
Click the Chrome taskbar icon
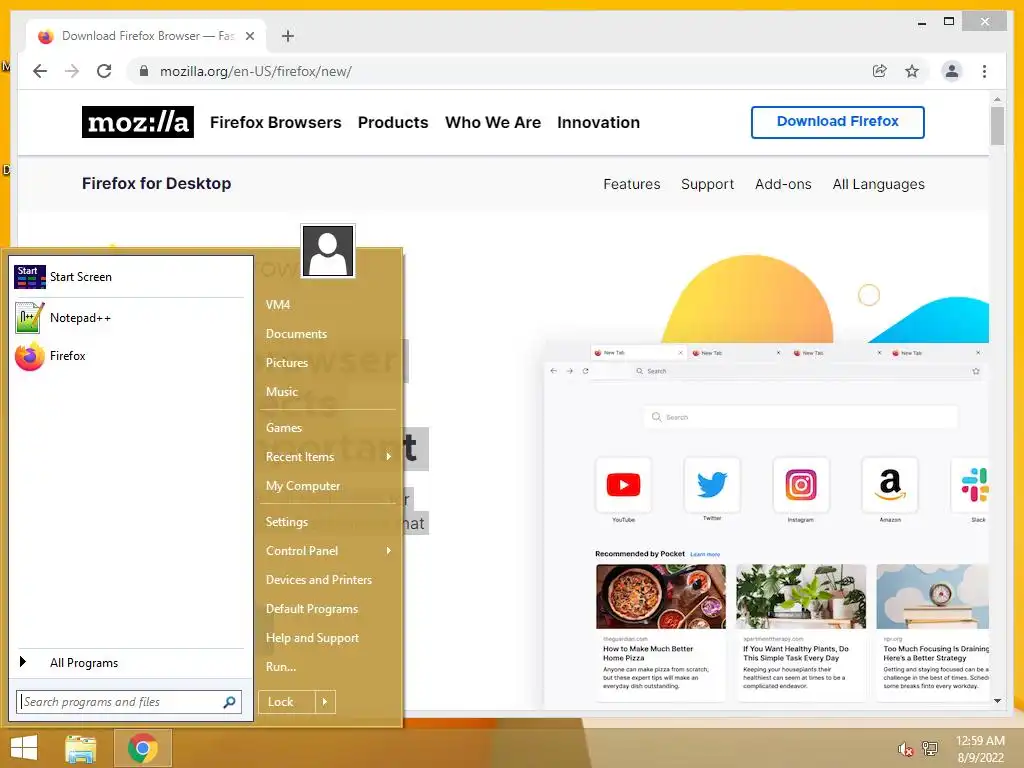(142, 748)
